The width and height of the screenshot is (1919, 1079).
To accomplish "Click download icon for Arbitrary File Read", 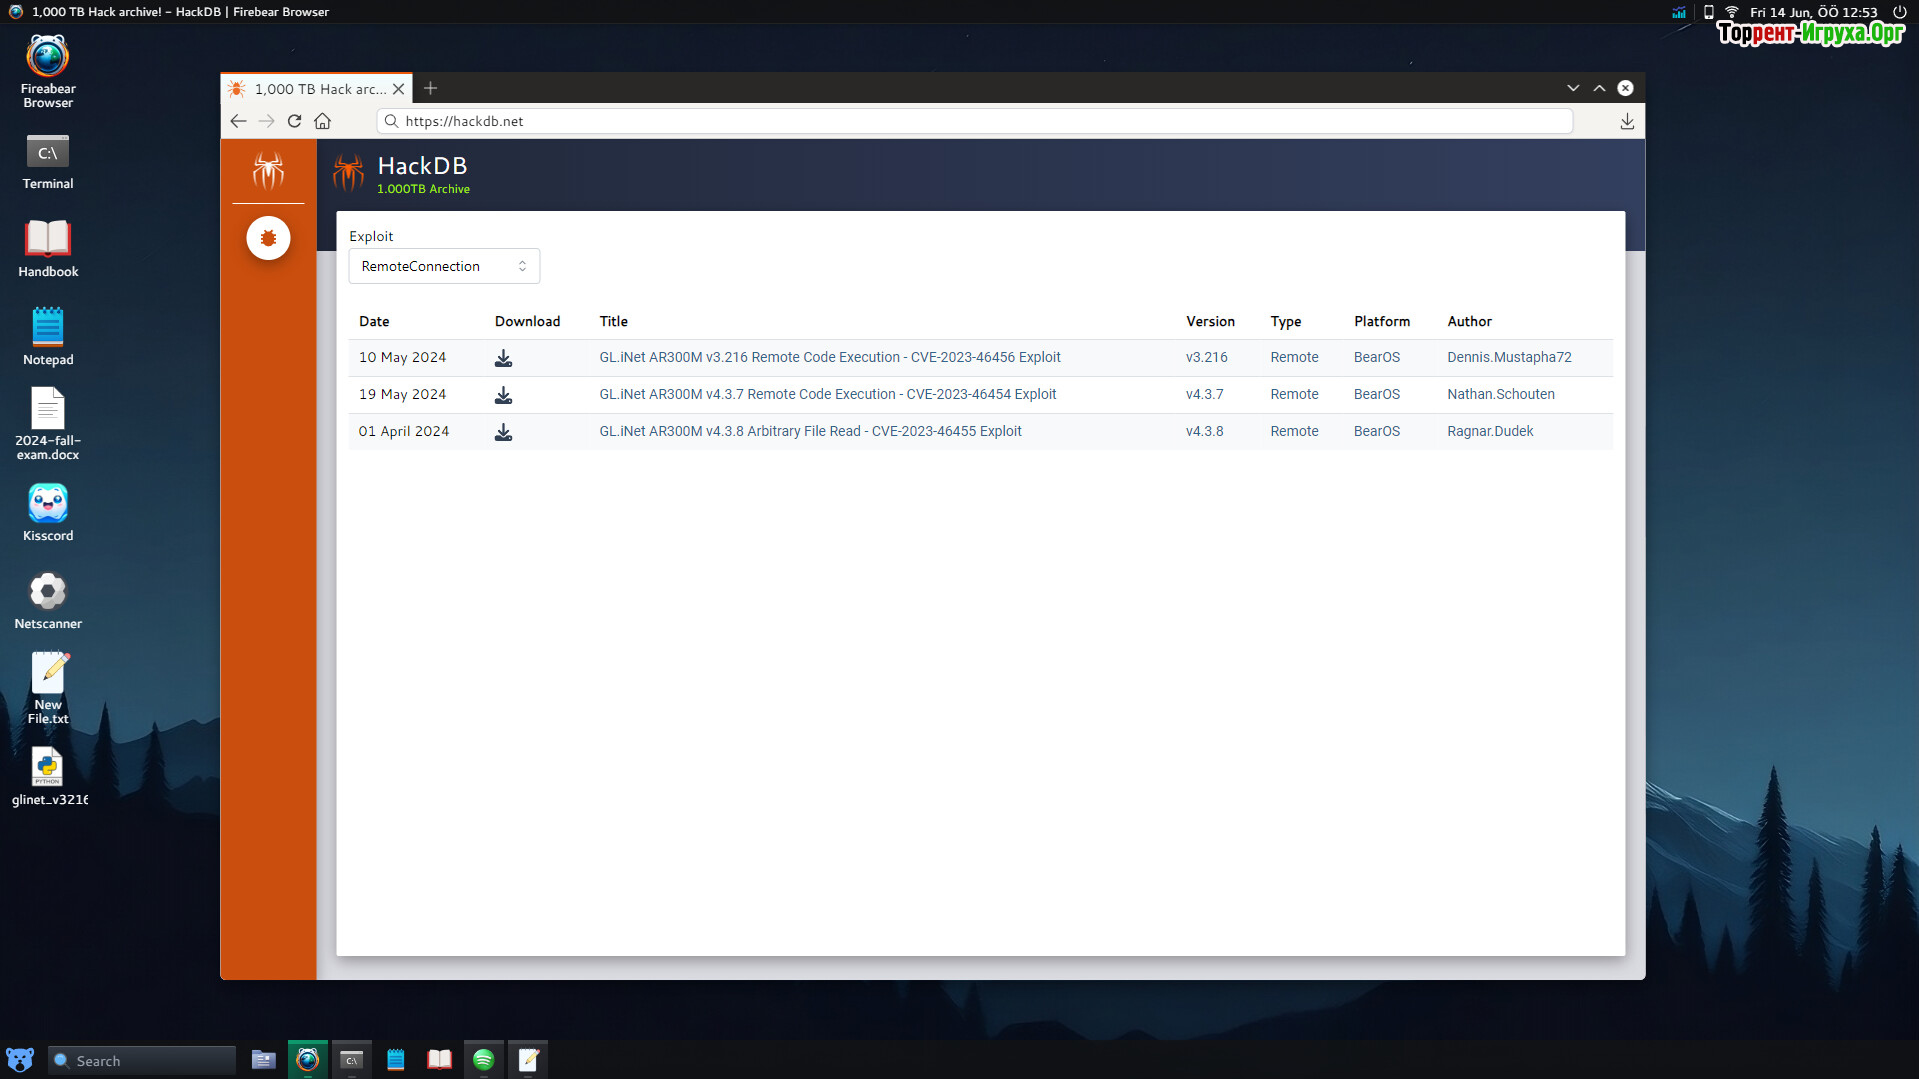I will 503,432.
